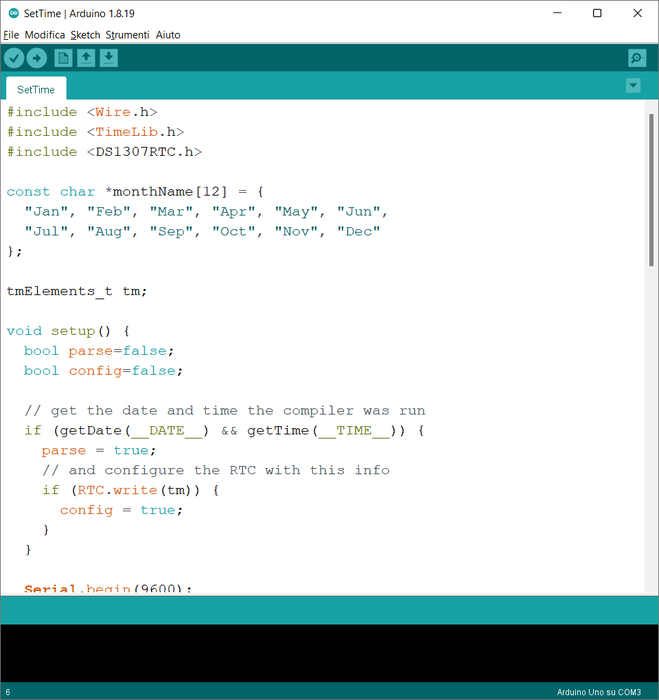Click the tmElements_t tm; line

click(x=77, y=291)
